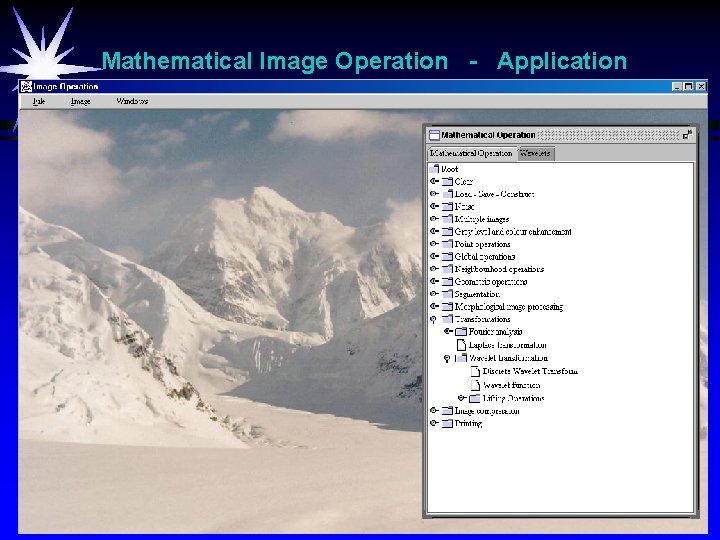
Task: Open the Image menu
Action: (x=80, y=101)
